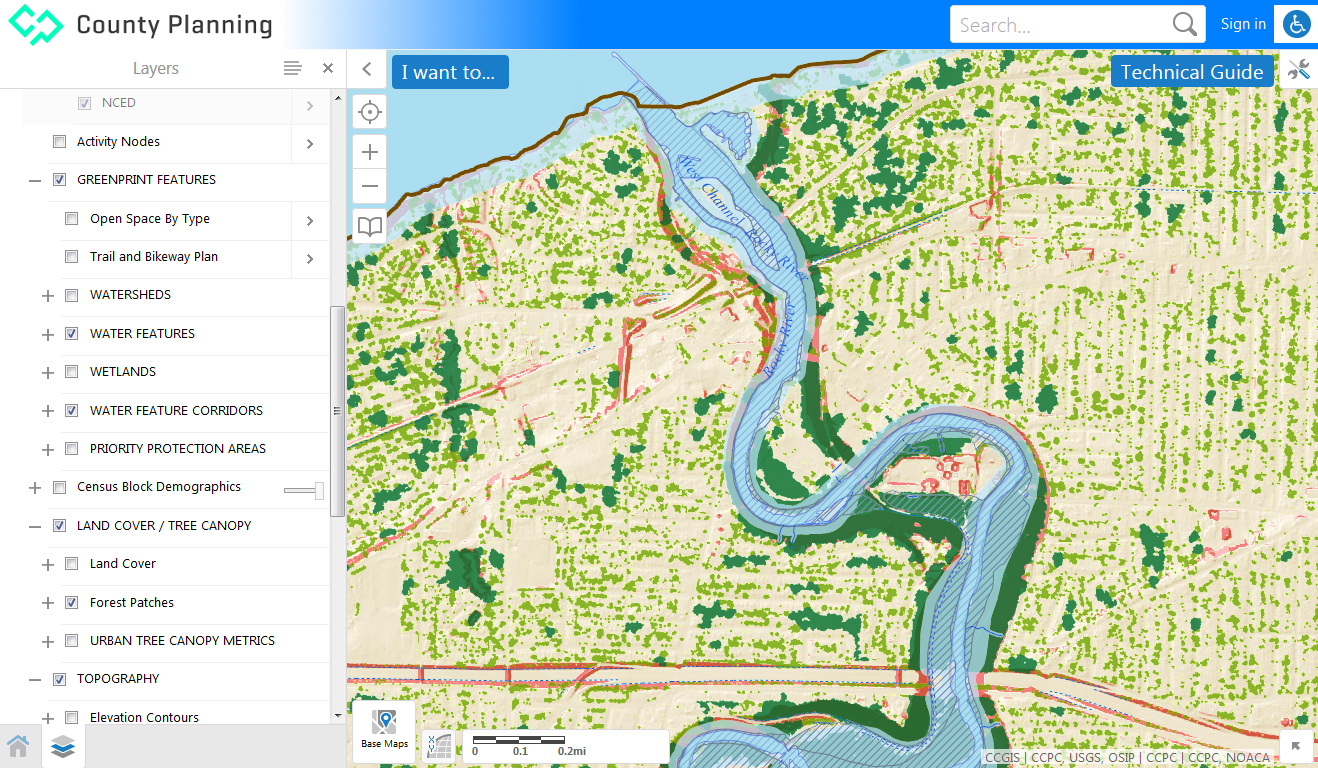
Task: Enable the Wetlands layer checkbox
Action: coord(72,372)
